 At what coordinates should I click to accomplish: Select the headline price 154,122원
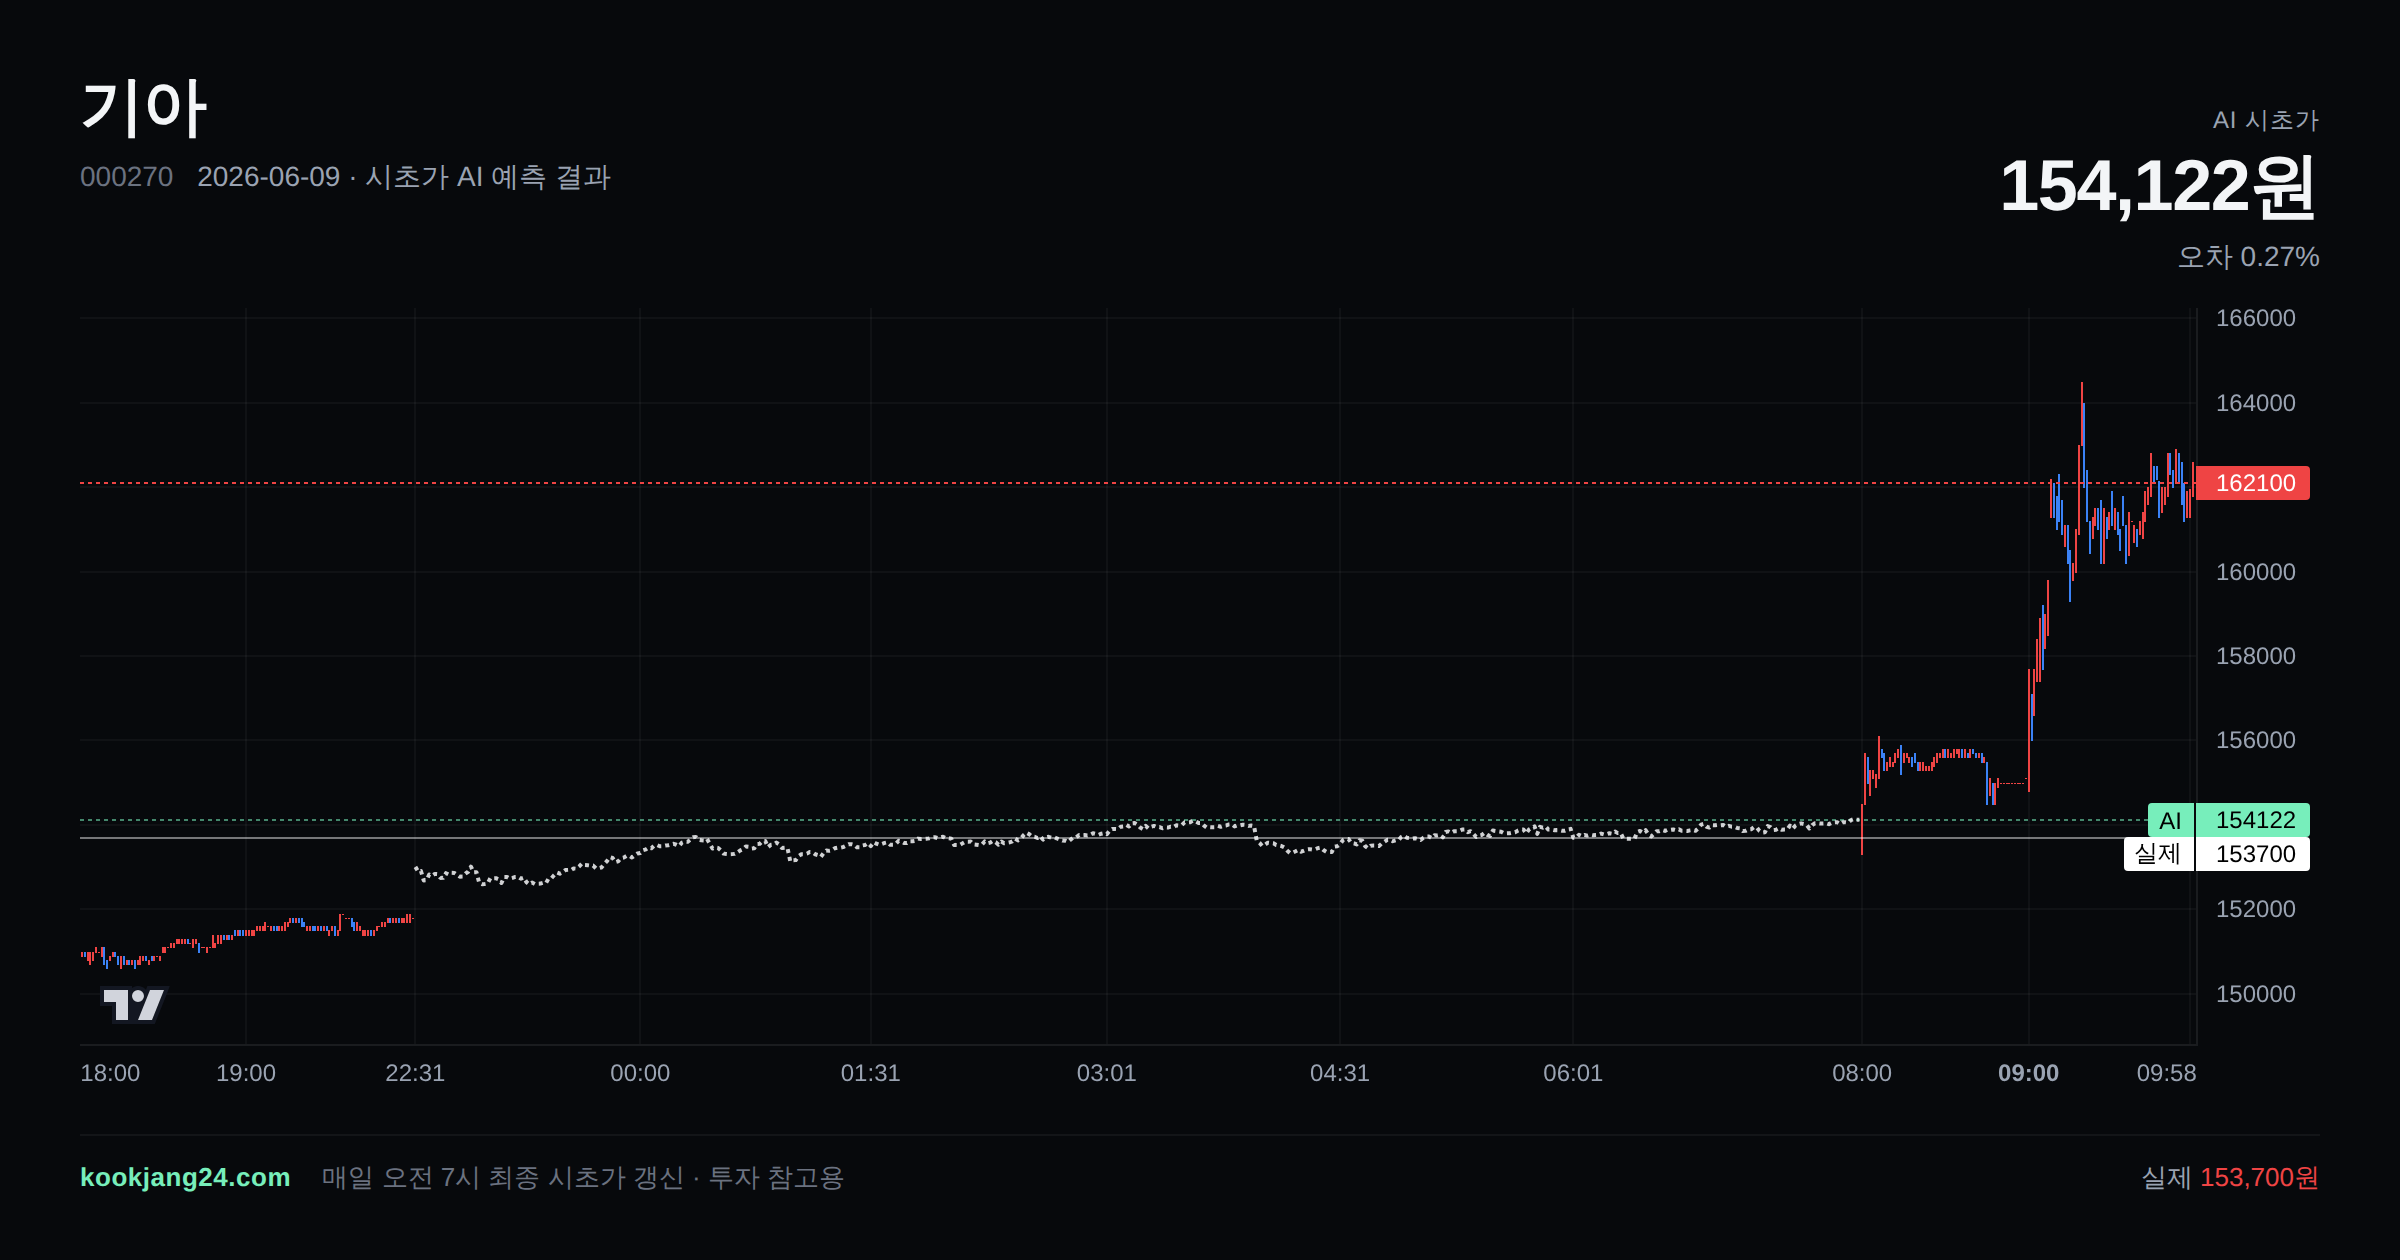click(x=2158, y=187)
